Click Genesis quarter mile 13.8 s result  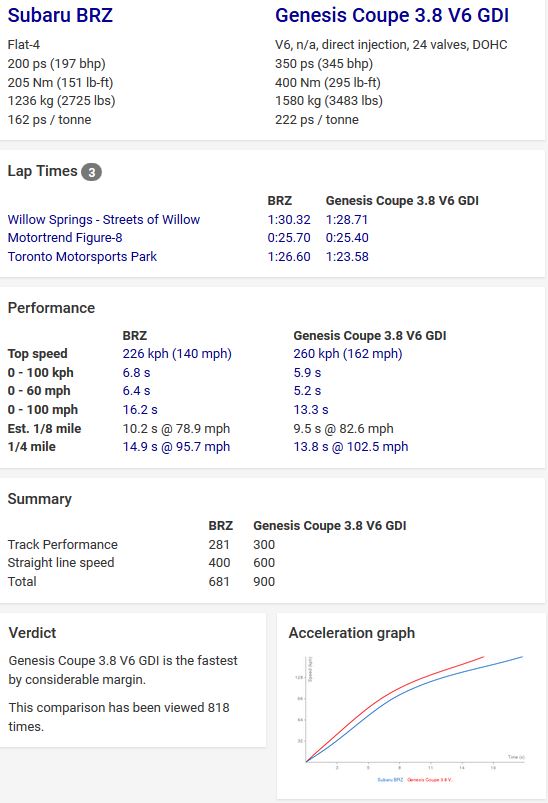(x=351, y=447)
